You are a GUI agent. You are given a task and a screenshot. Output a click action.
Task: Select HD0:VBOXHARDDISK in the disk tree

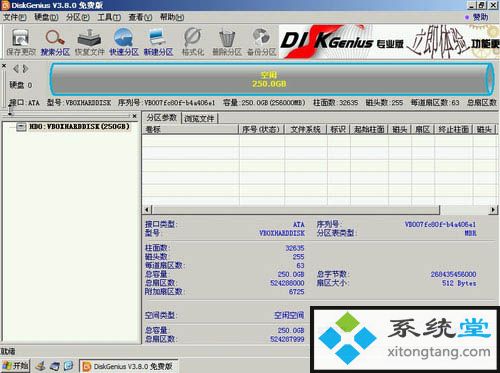pyautogui.click(x=79, y=127)
